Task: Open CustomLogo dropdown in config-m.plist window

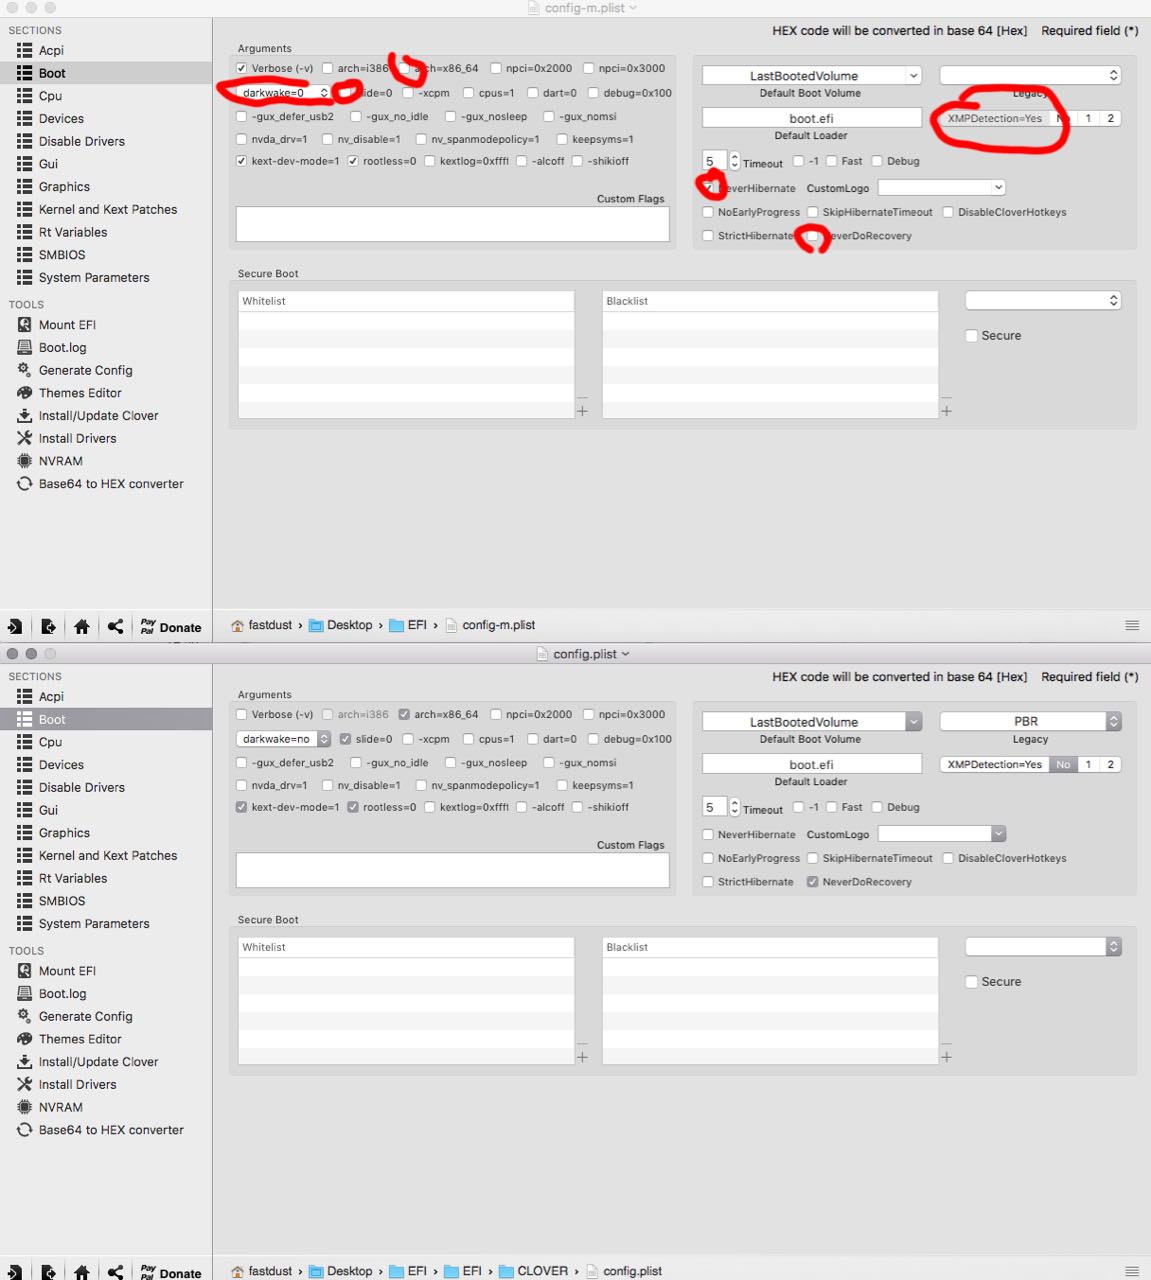Action: [x=941, y=188]
